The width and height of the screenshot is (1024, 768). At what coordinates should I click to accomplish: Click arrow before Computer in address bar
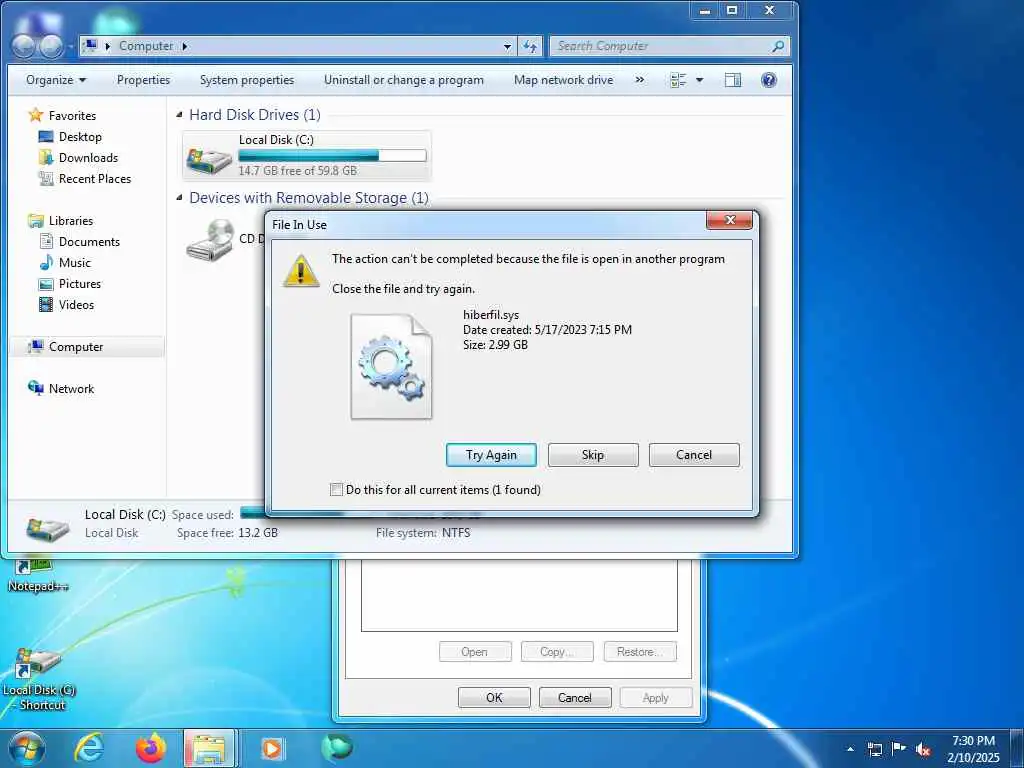pos(108,46)
